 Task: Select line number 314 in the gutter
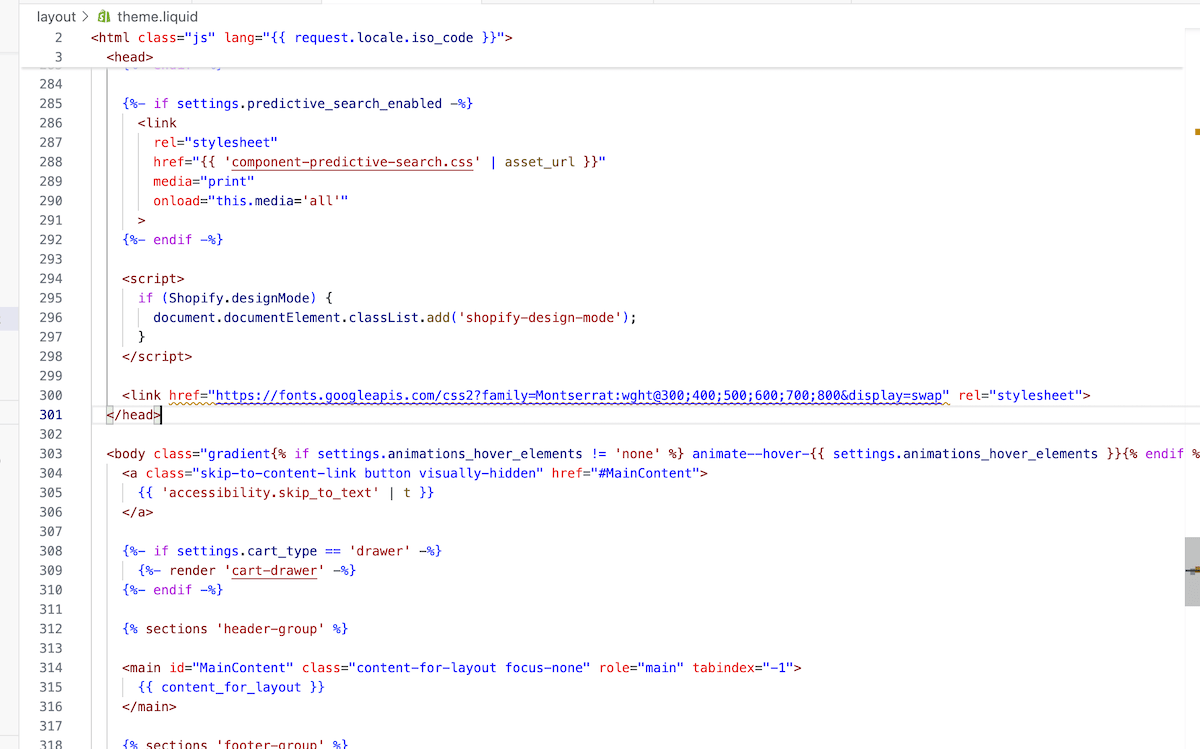point(51,667)
